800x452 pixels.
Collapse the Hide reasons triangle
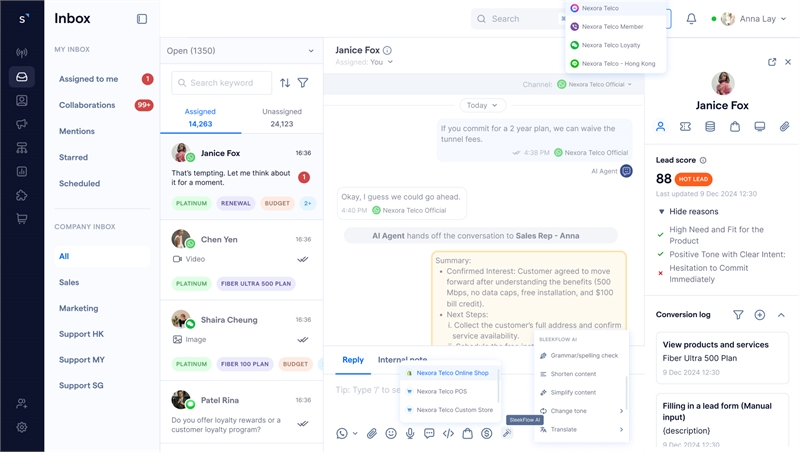pyautogui.click(x=661, y=211)
